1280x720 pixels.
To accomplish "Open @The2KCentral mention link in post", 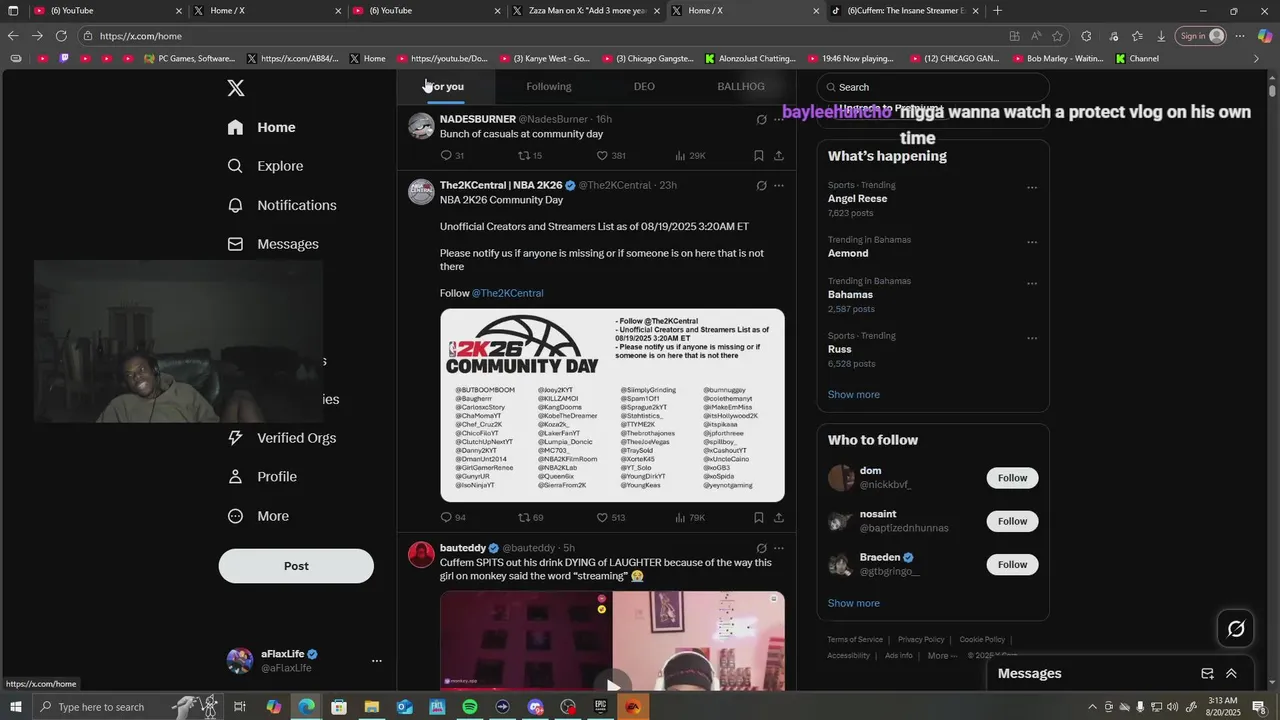I will (508, 293).
